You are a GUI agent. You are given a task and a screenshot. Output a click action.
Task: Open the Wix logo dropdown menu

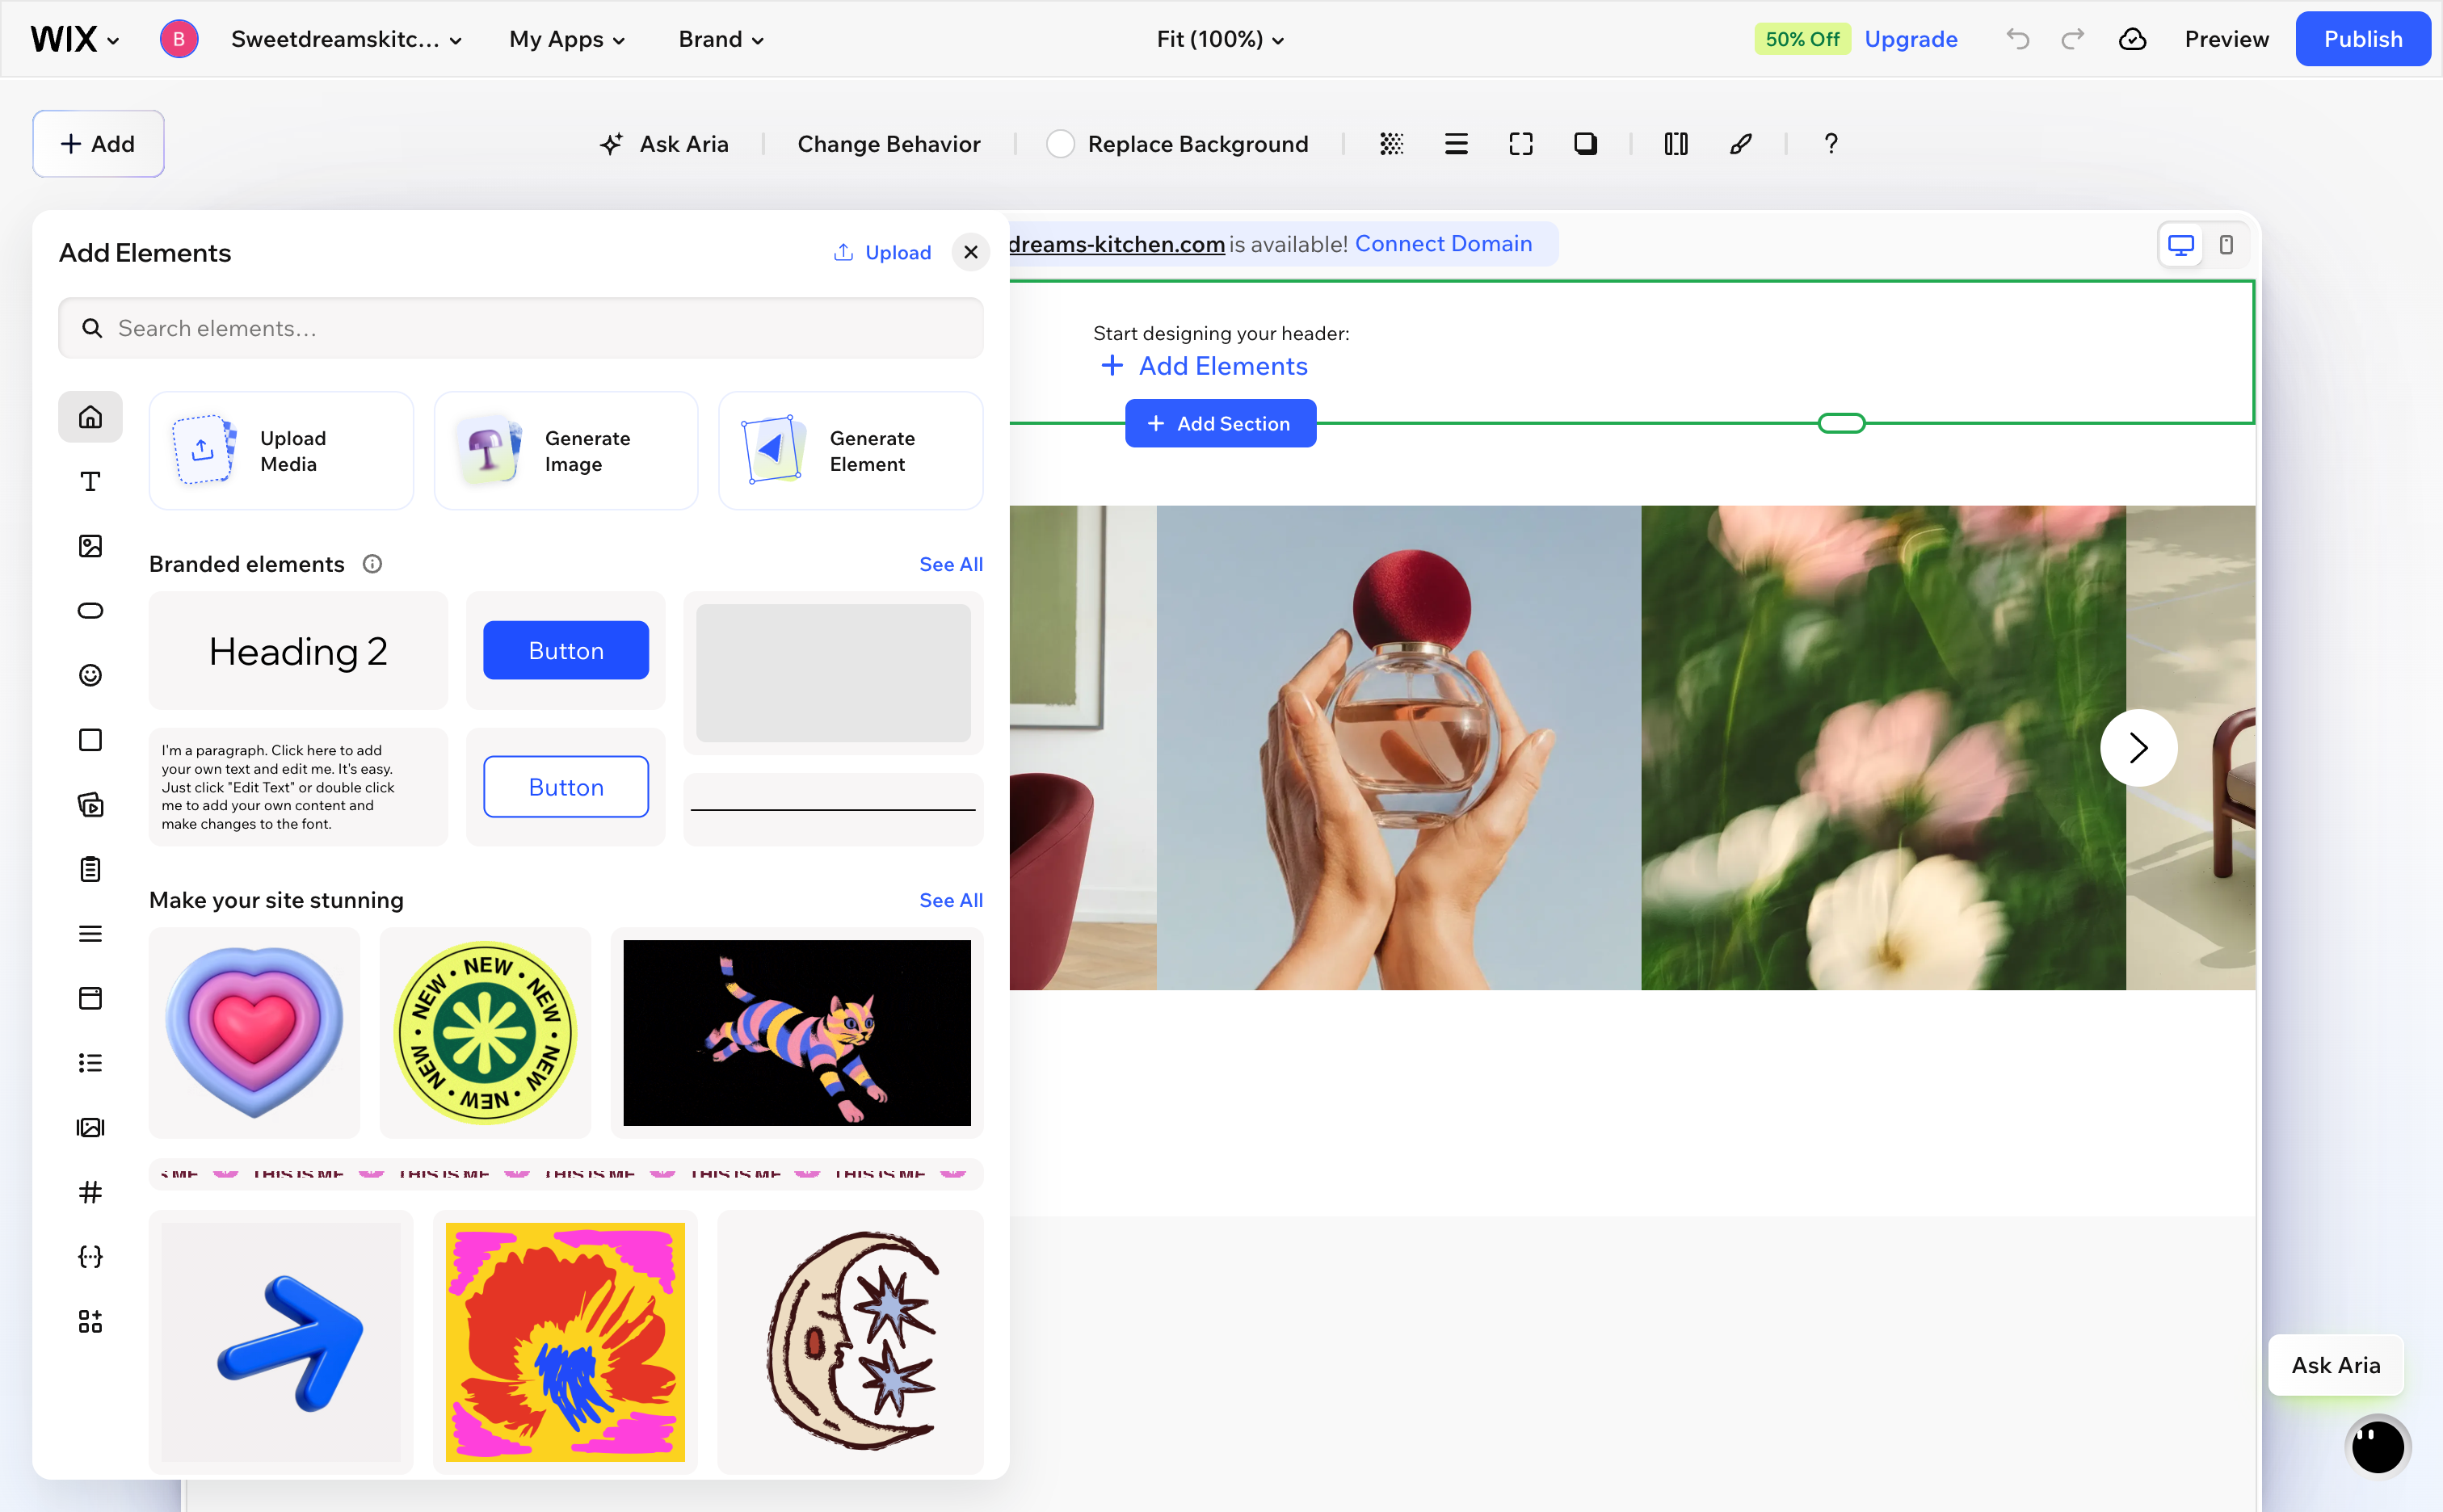75,39
